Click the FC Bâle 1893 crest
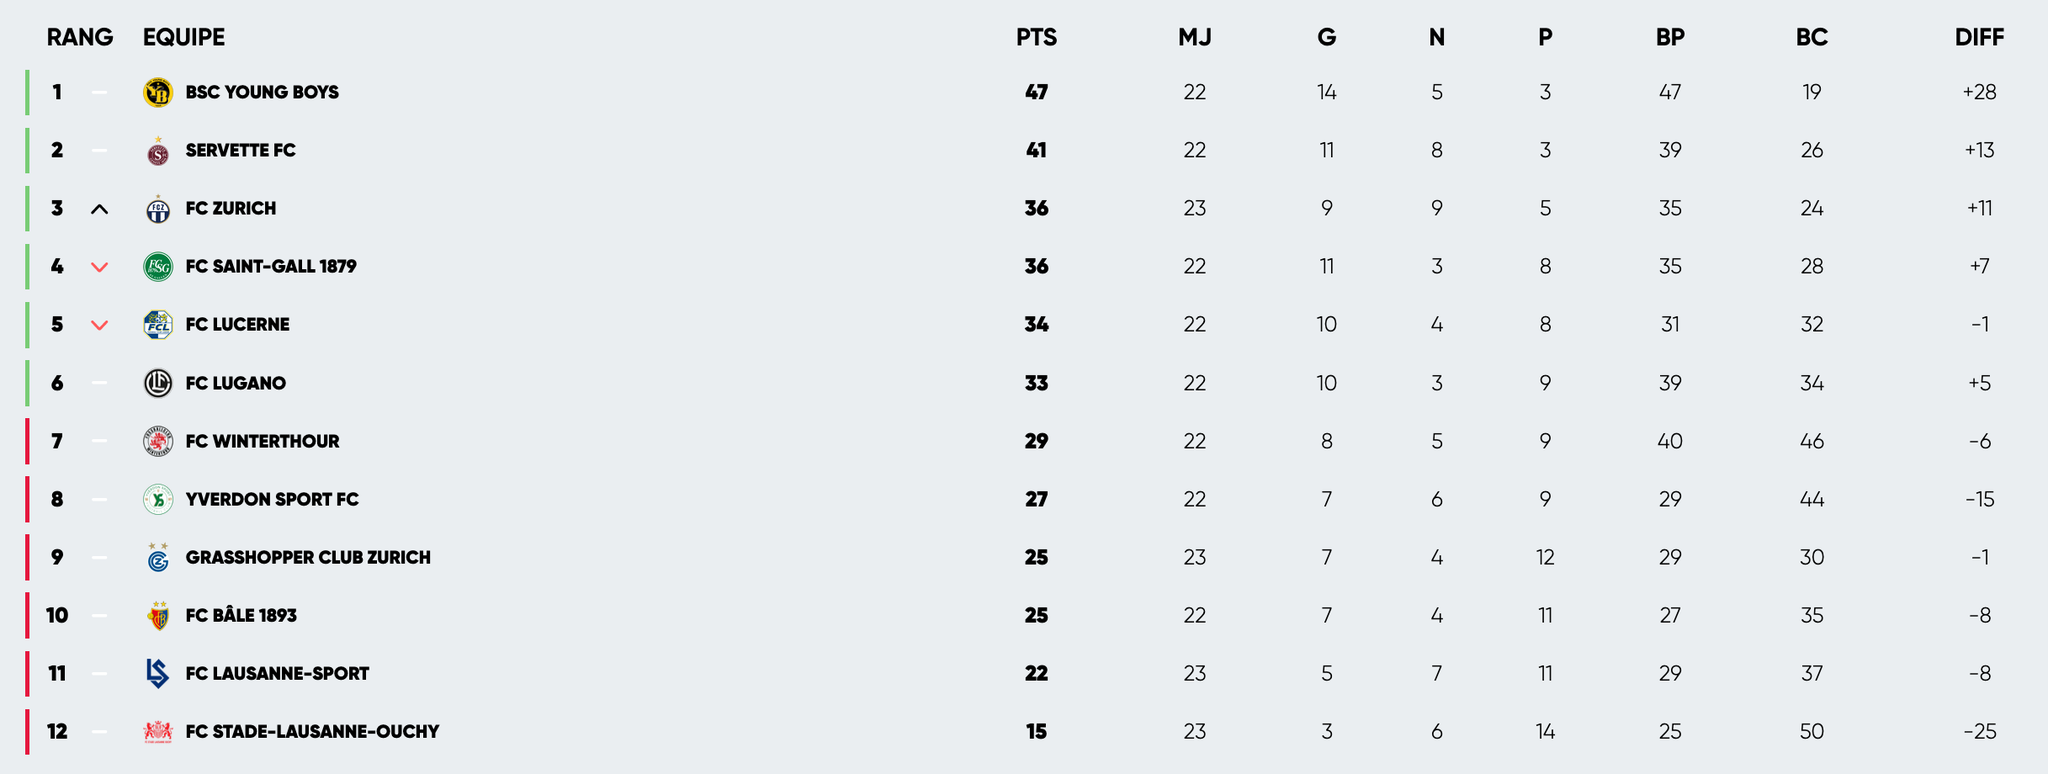The width and height of the screenshot is (2048, 774). click(x=158, y=616)
